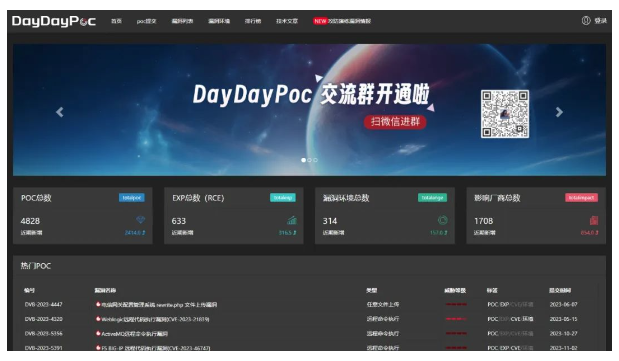Click the 漏洞名称 column header
Screen dimensions: 619x361
click(x=105, y=290)
